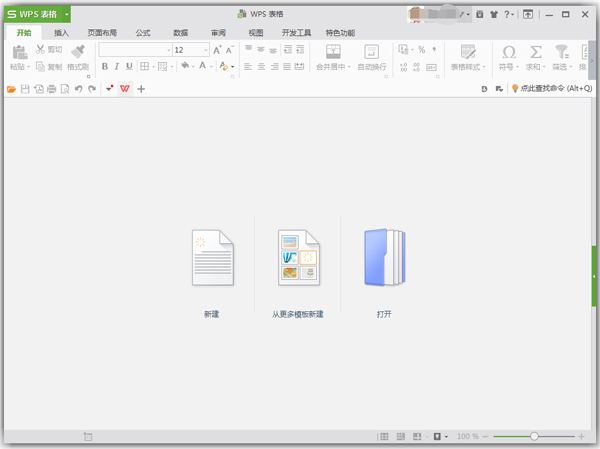
Task: Click the open folder icon in quick toolbar
Action: [x=11, y=89]
